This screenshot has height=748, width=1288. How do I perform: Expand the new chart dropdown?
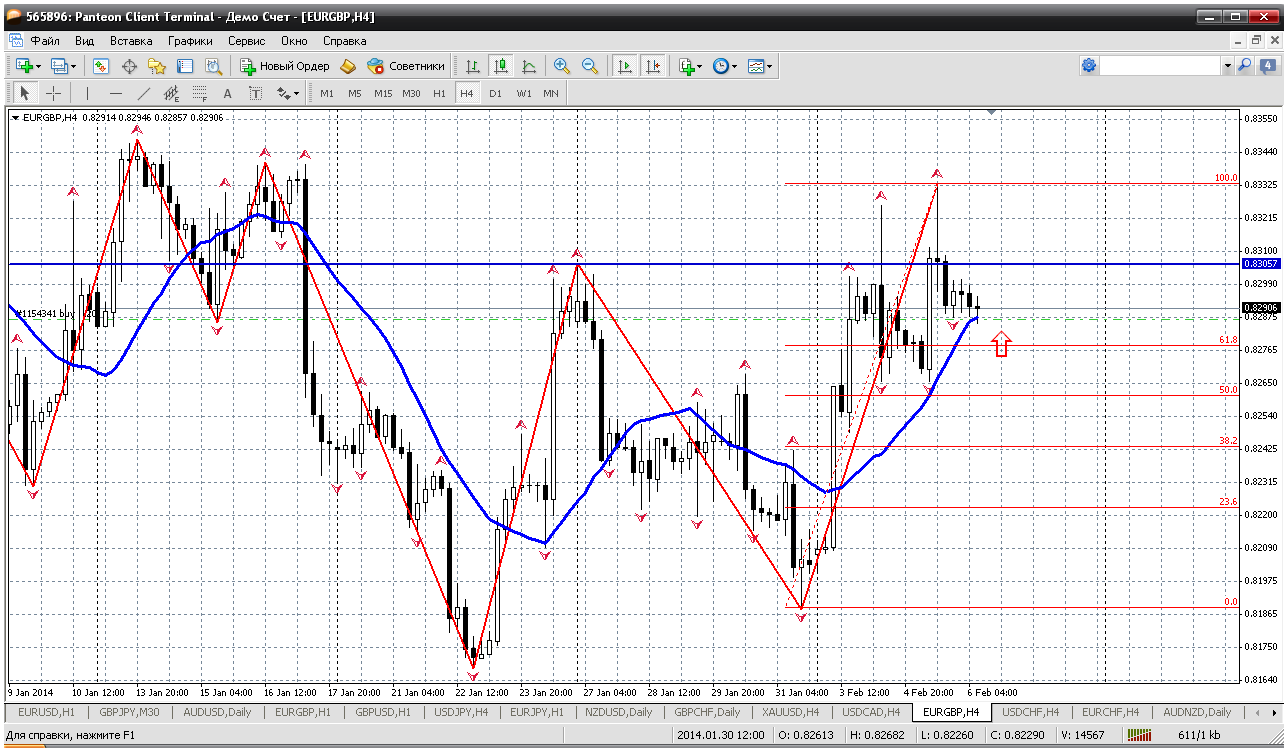pyautogui.click(x=39, y=66)
